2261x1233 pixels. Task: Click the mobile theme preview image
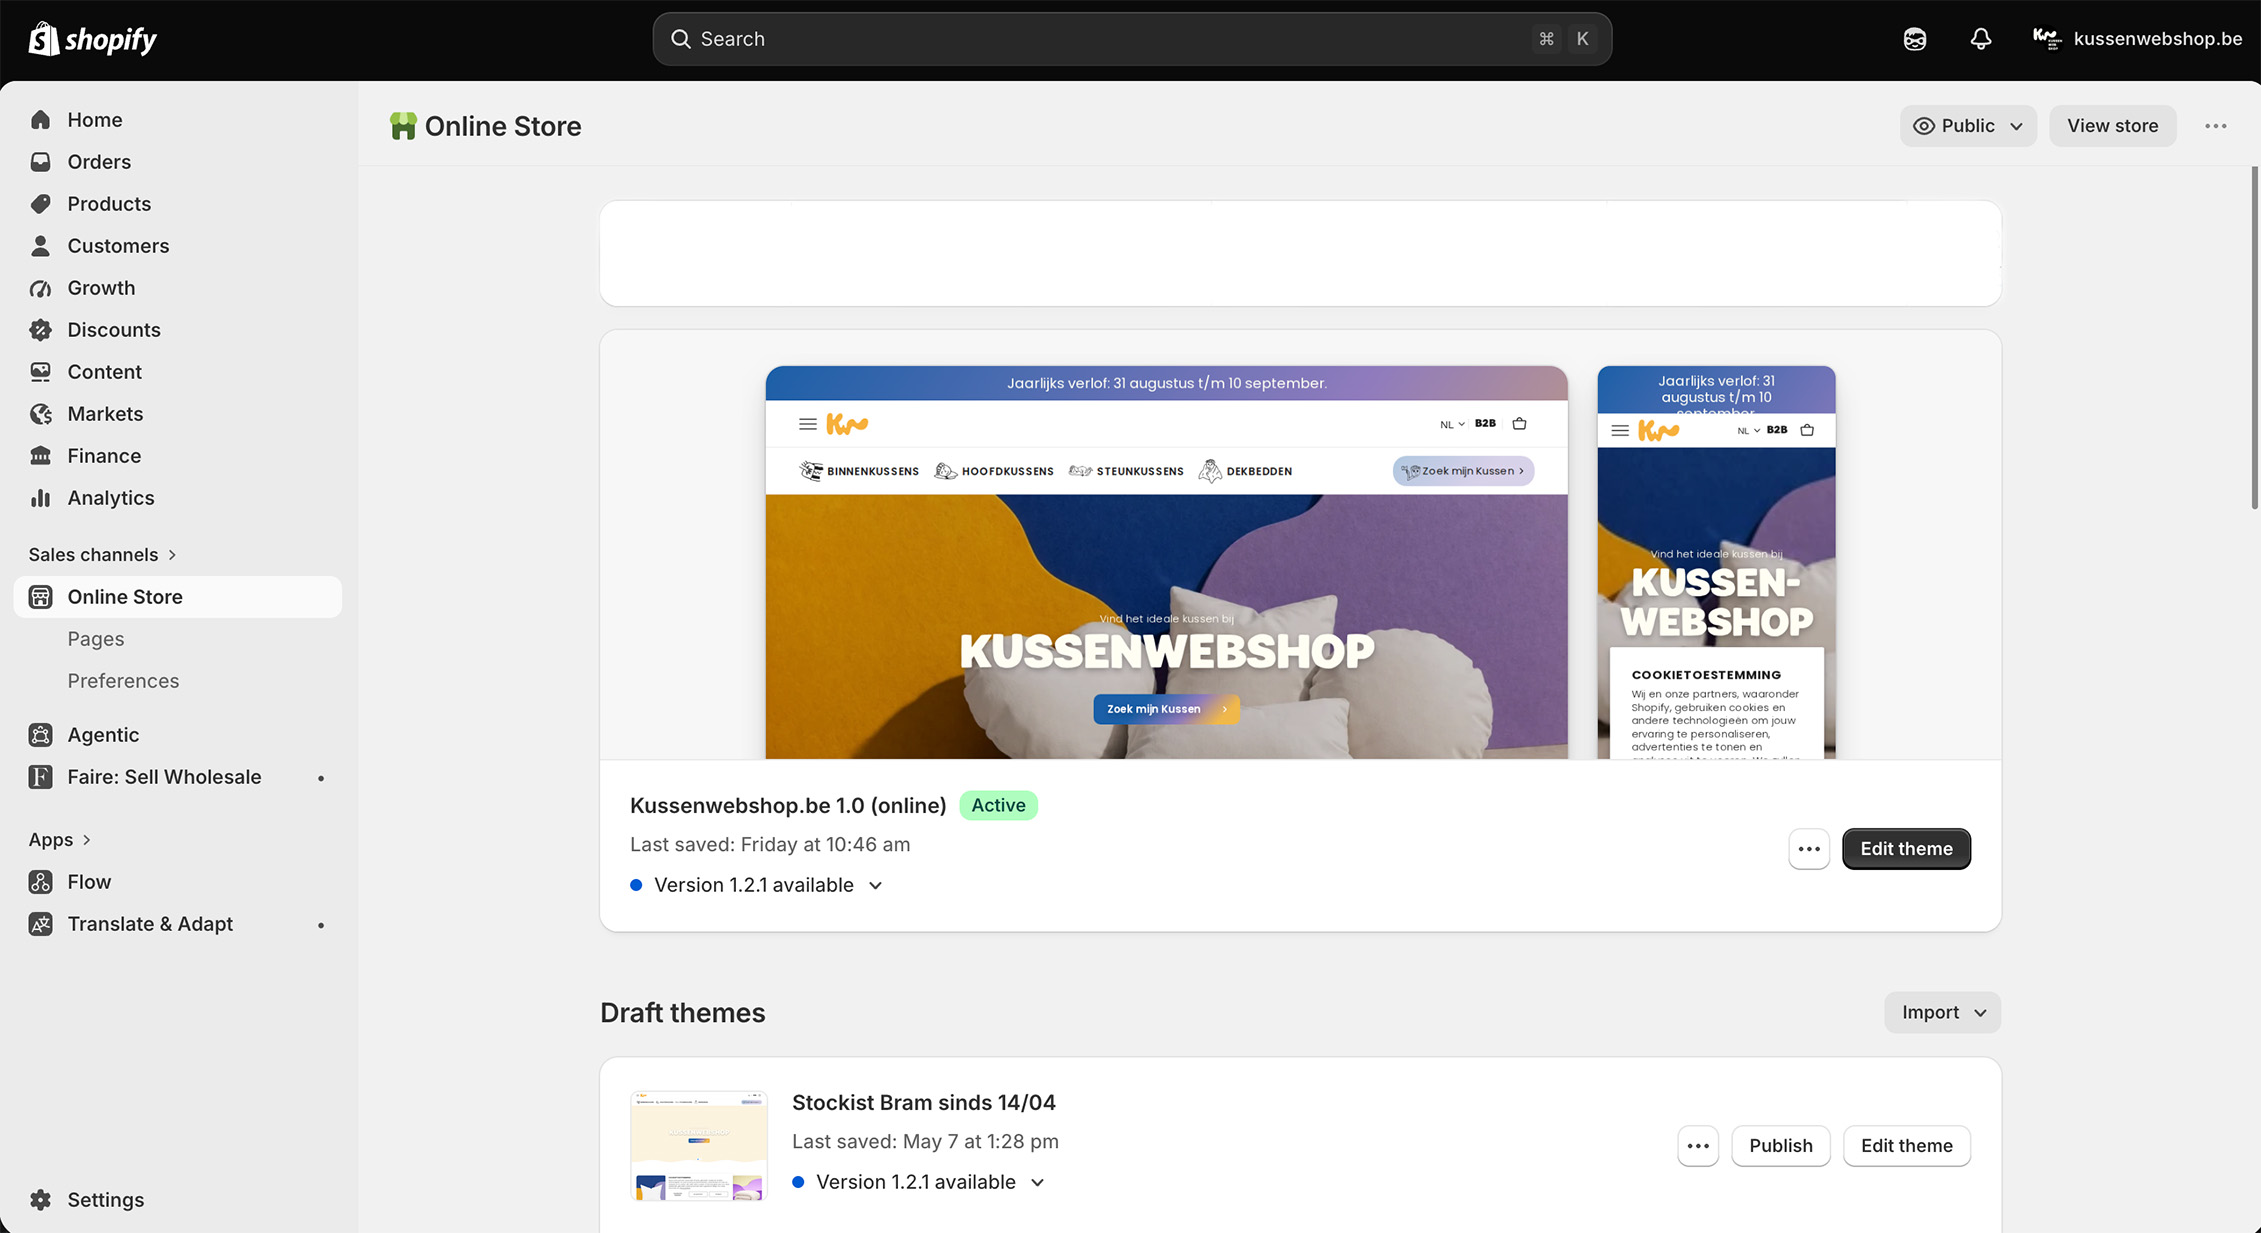1716,562
